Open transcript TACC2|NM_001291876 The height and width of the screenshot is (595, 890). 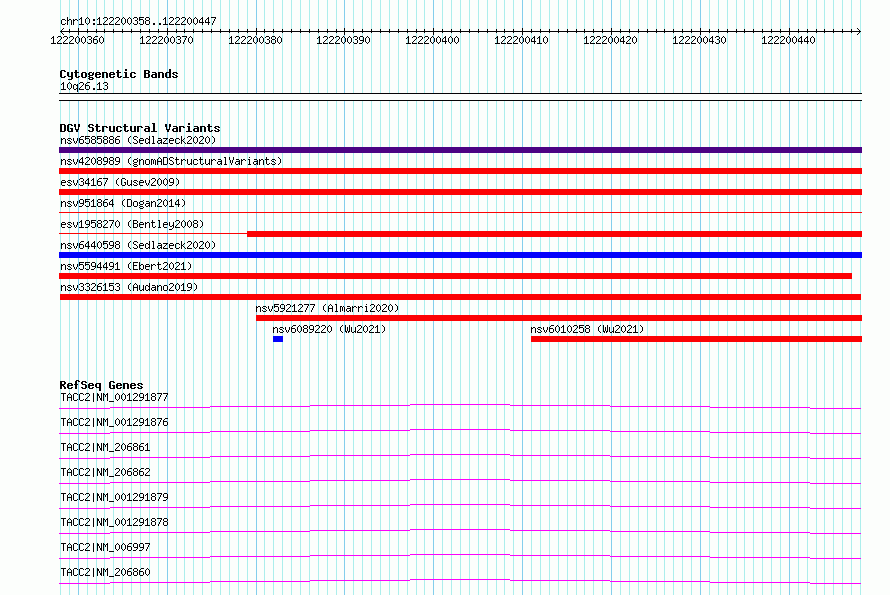[114, 422]
